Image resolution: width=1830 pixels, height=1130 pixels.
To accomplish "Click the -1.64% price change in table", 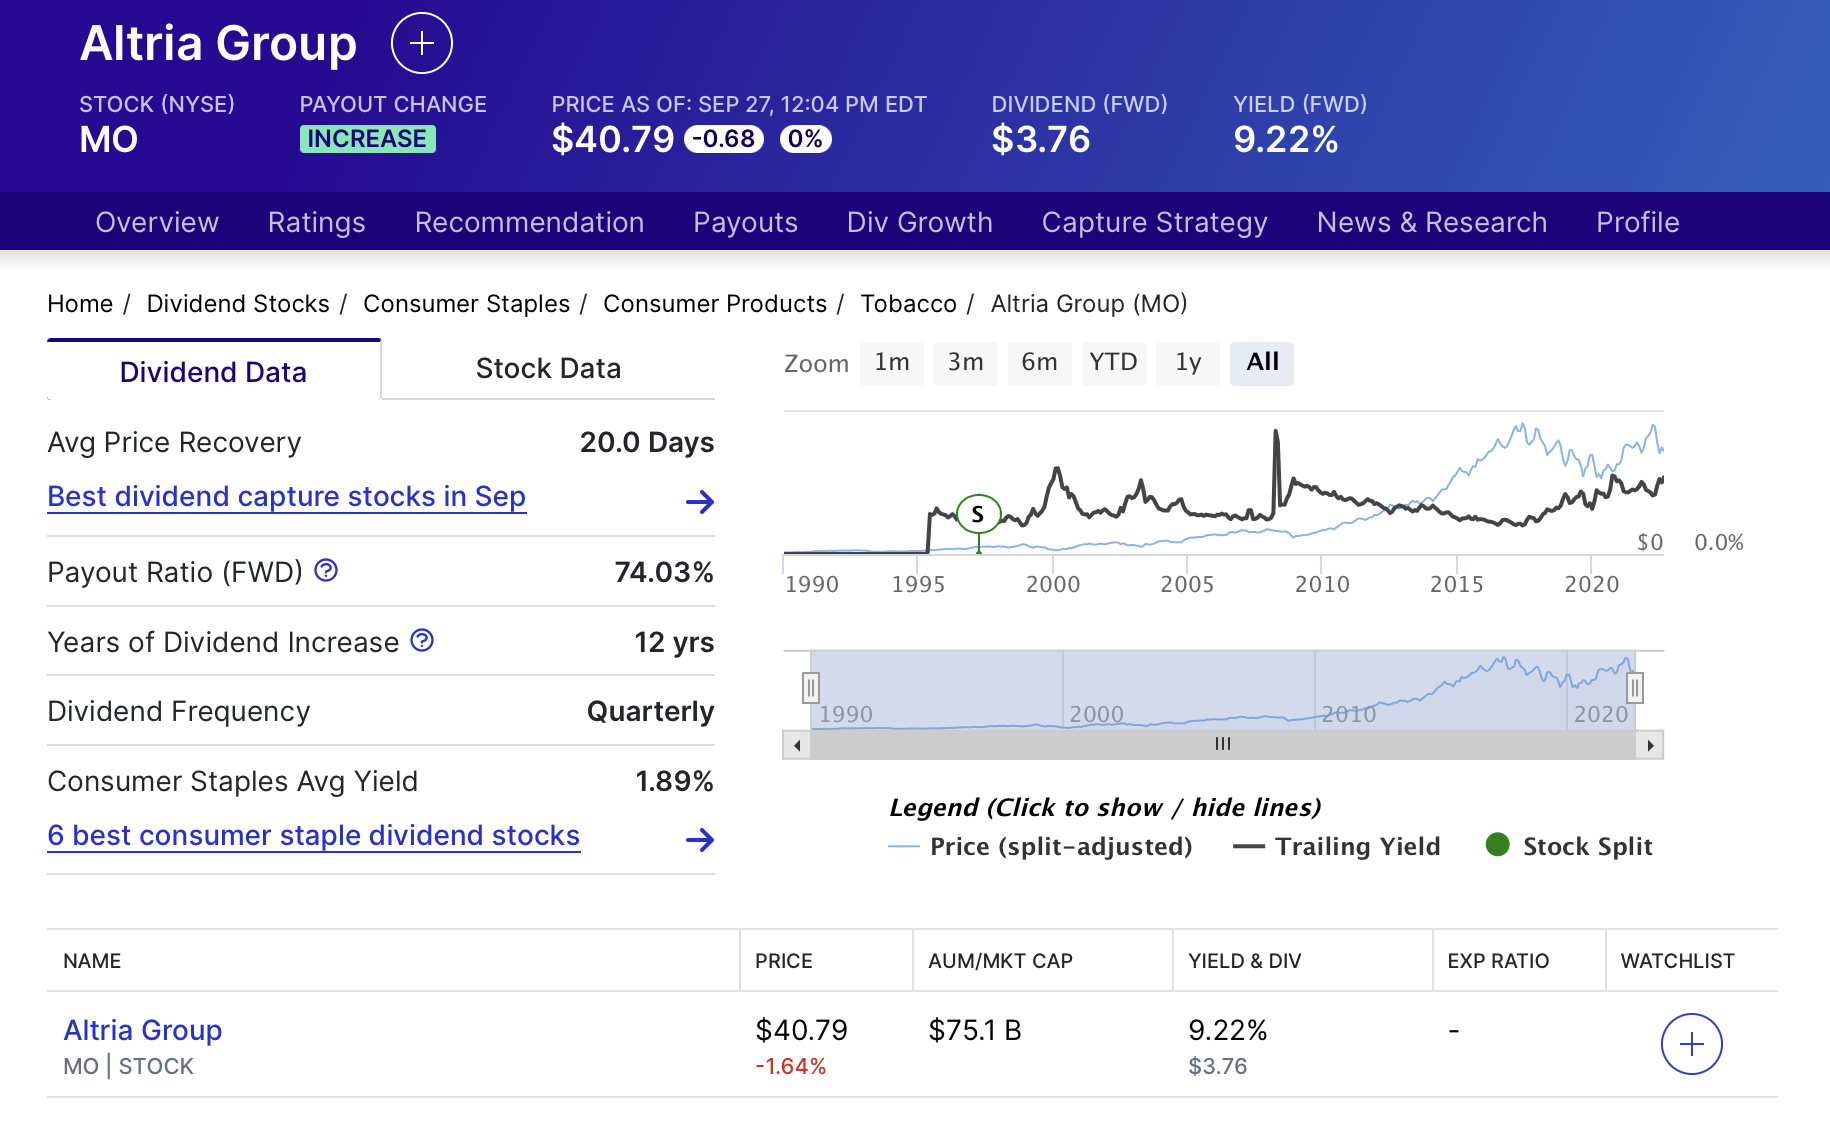I will pos(791,1066).
